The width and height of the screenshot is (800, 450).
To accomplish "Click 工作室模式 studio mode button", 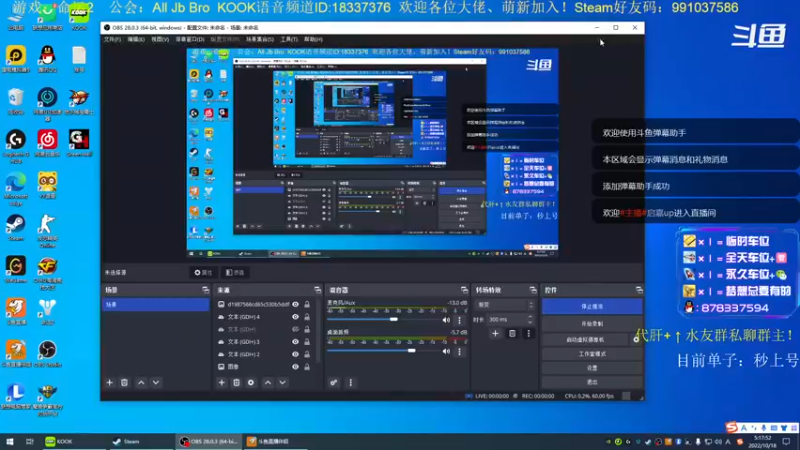I will coord(592,354).
